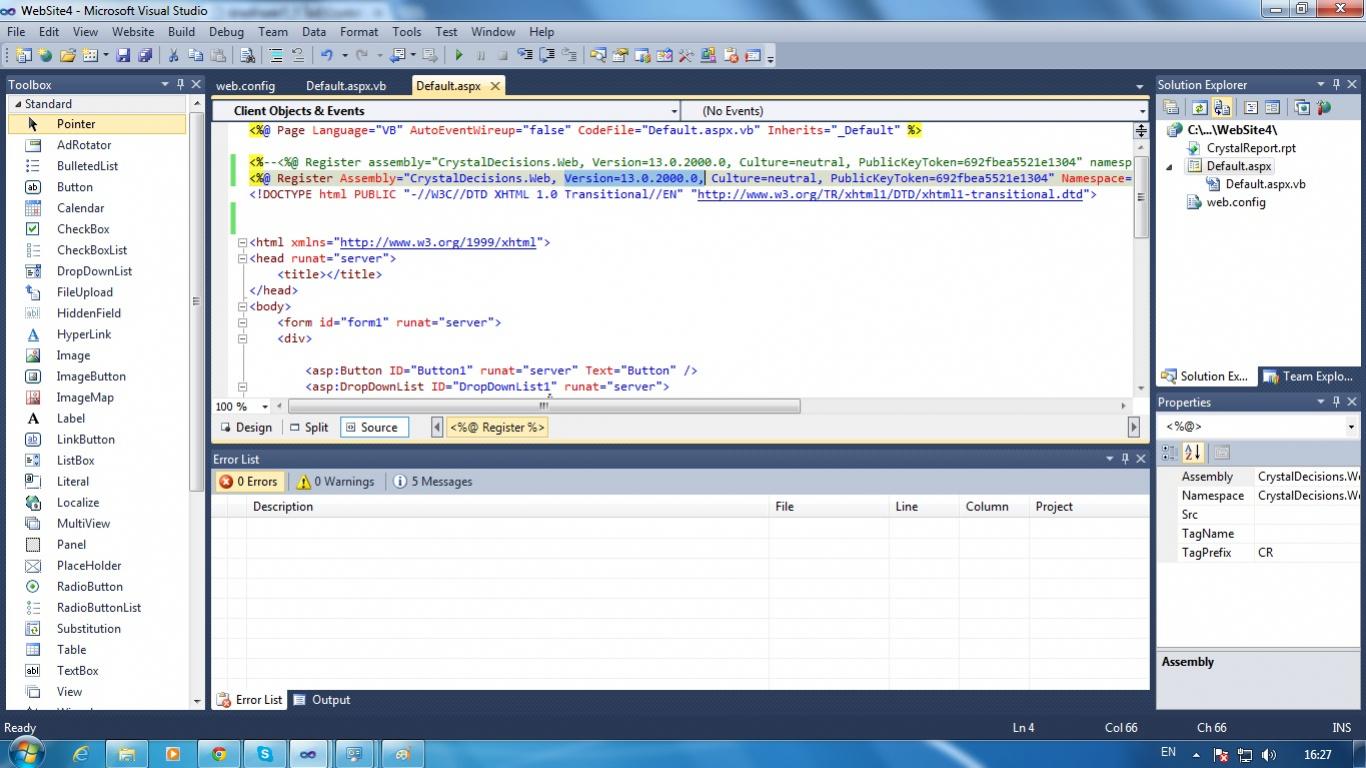This screenshot has width=1366, height=768.
Task: Collapse the Standard group in Toolbox
Action: [18, 104]
